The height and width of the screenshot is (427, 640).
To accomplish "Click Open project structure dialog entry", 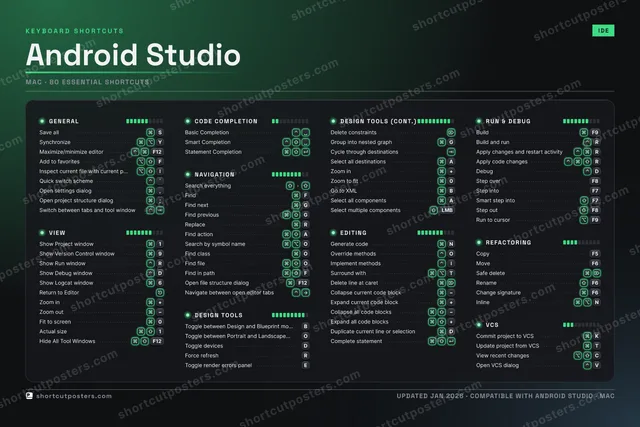I will pos(101,200).
